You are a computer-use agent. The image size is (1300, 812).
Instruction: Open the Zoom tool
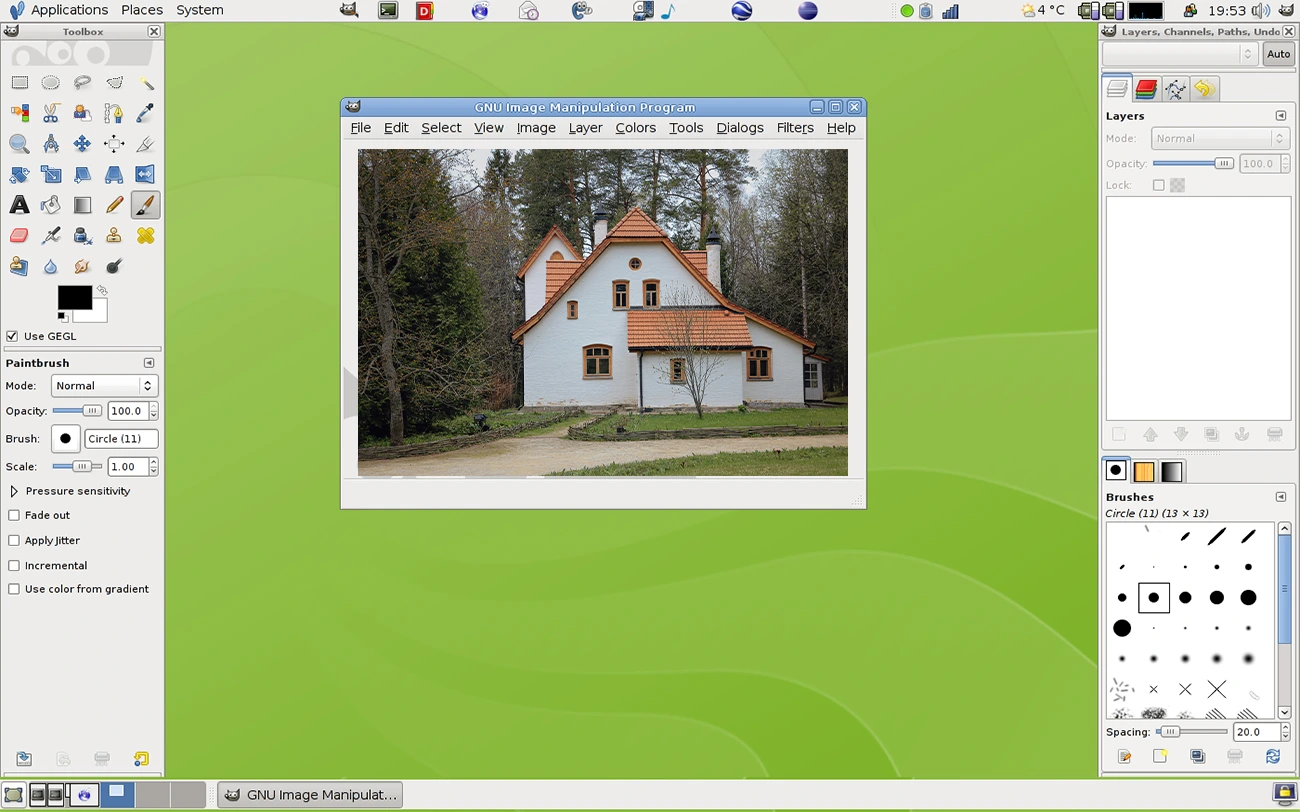pos(19,143)
